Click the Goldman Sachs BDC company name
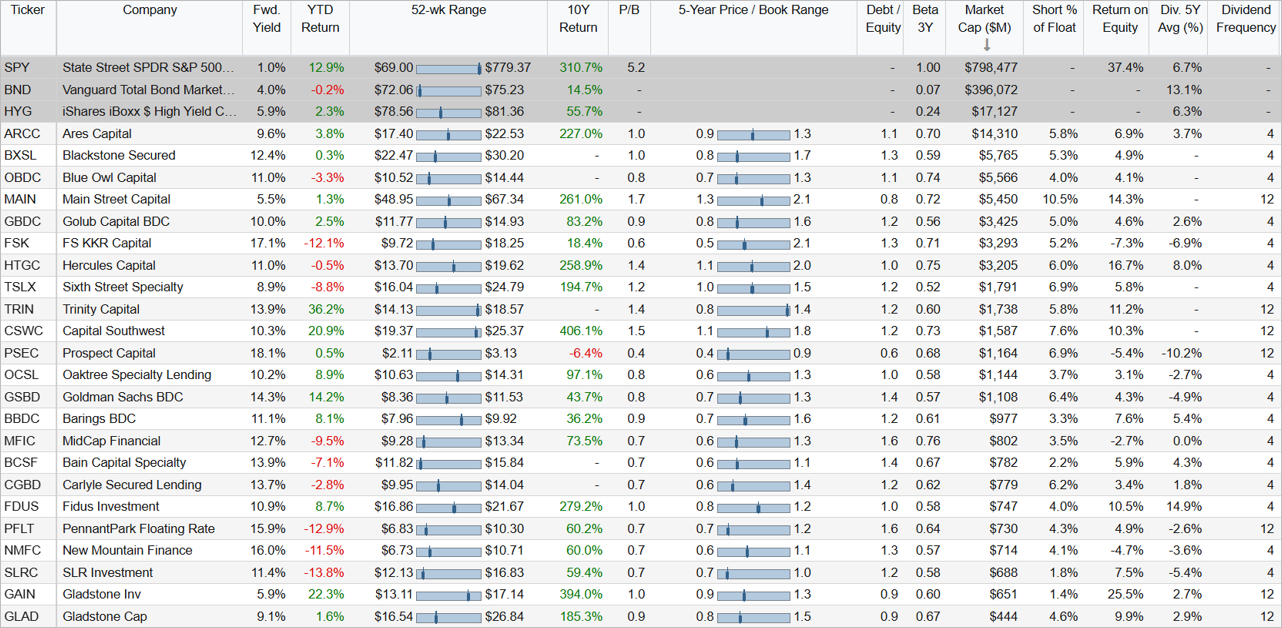The height and width of the screenshot is (628, 1282). coord(124,397)
